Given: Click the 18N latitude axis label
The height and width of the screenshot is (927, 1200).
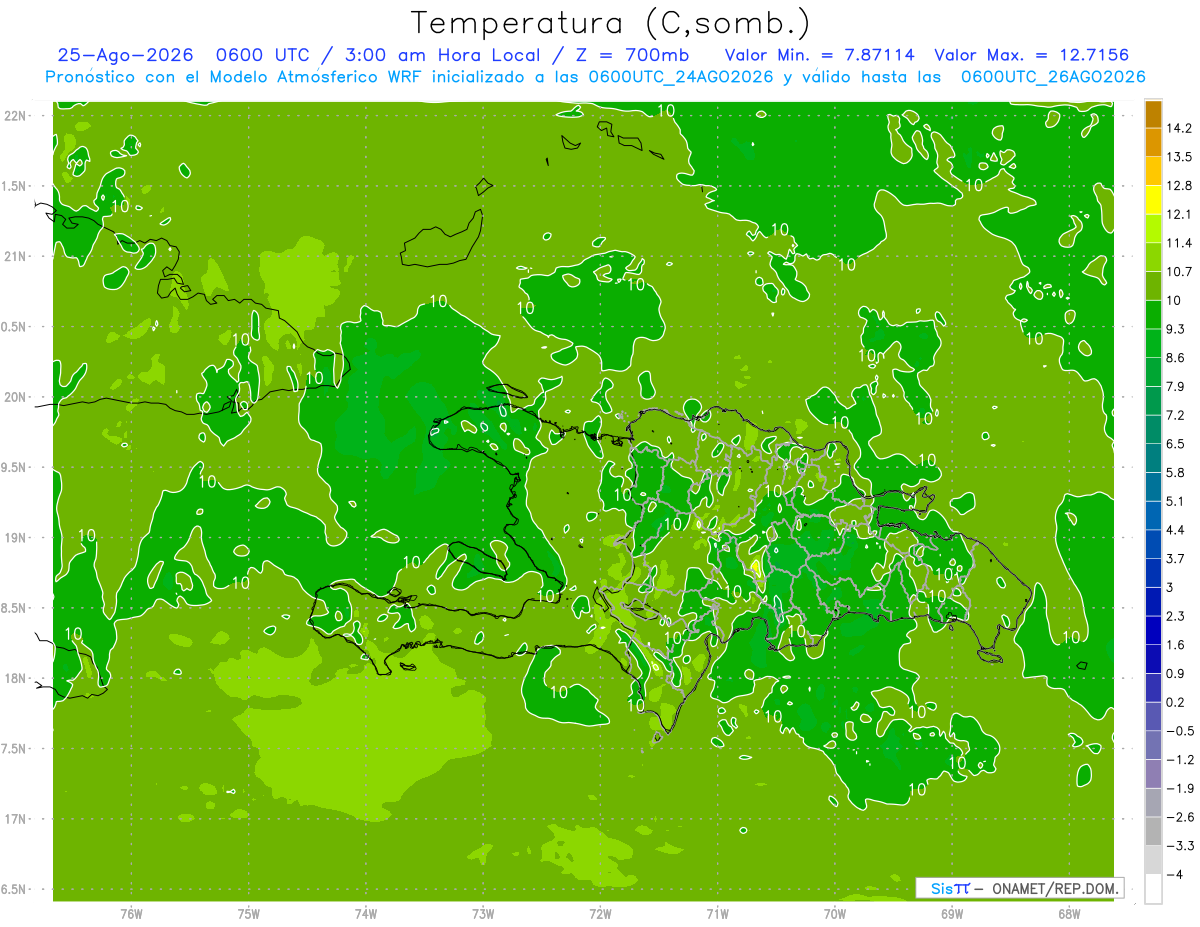Looking at the screenshot, I should point(17,678).
